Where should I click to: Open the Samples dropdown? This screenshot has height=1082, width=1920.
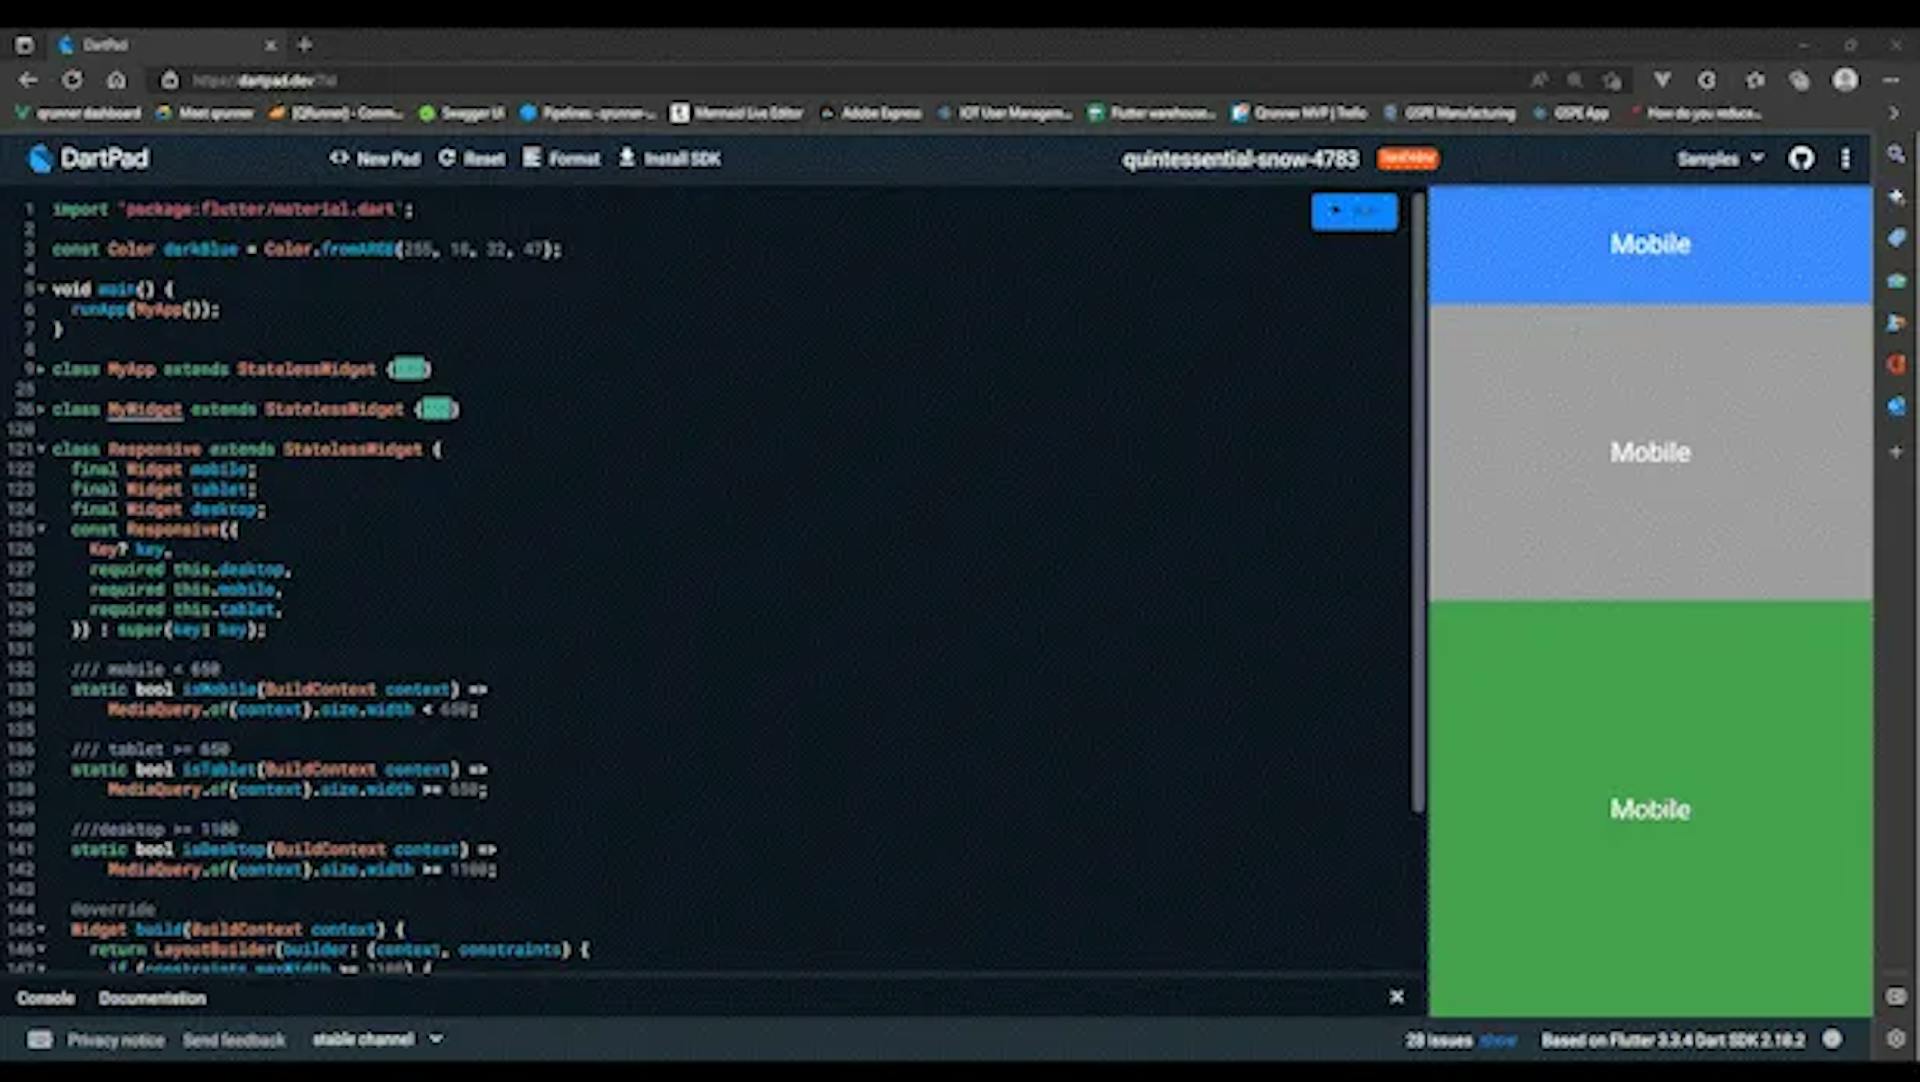click(x=1722, y=158)
